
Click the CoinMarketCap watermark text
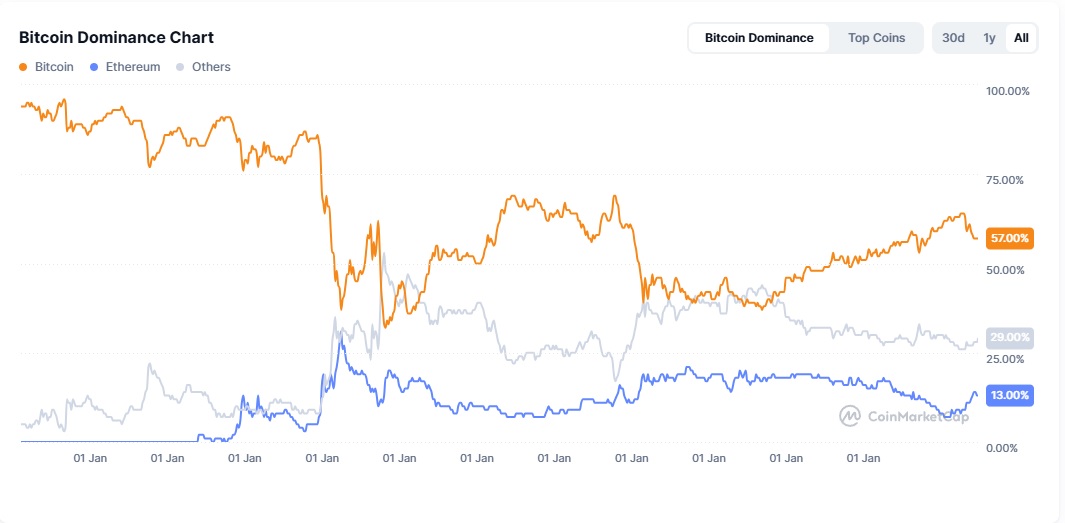tap(918, 416)
